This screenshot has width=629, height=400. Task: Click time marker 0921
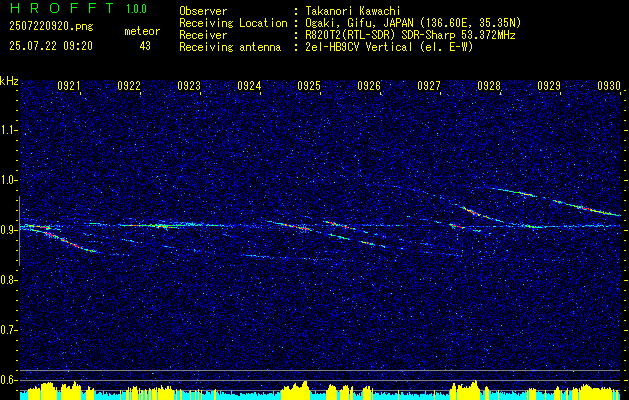(x=69, y=85)
